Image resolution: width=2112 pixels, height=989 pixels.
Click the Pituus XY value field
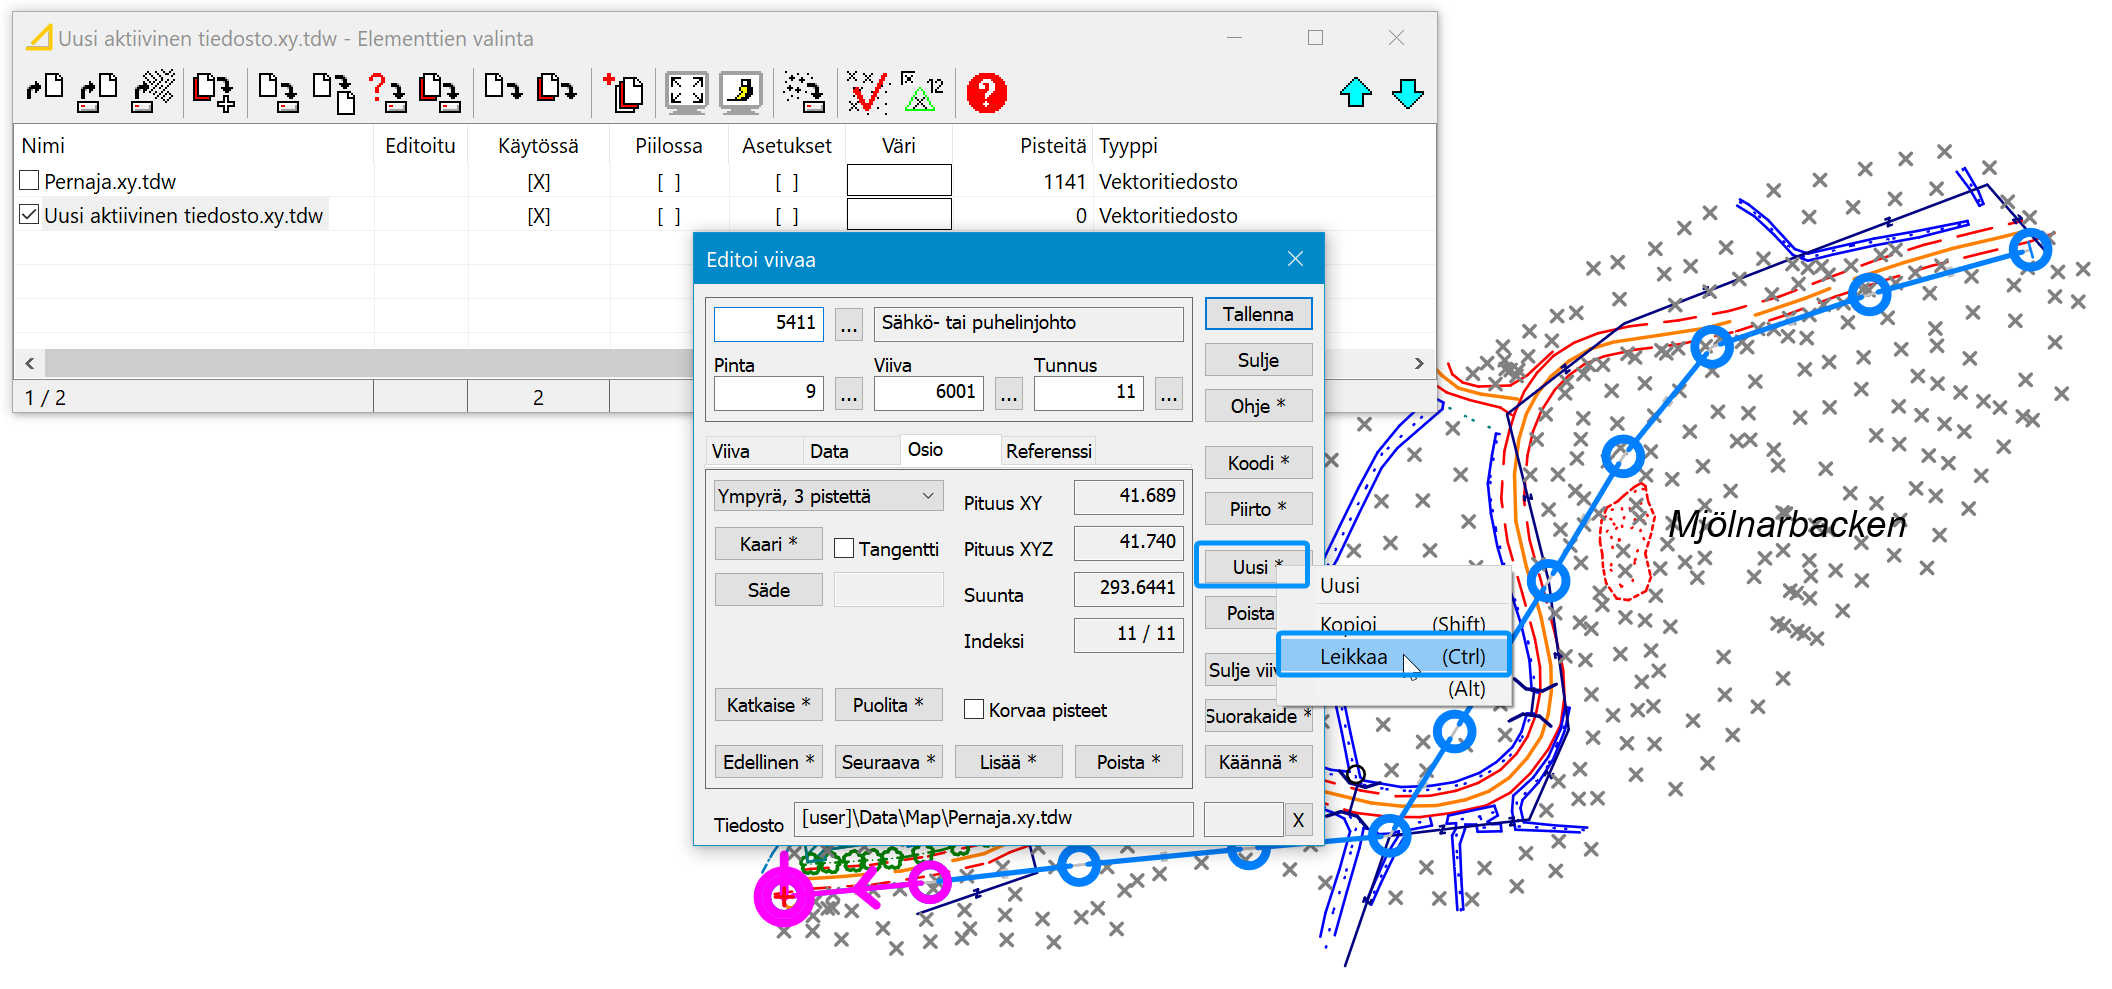click(1128, 496)
